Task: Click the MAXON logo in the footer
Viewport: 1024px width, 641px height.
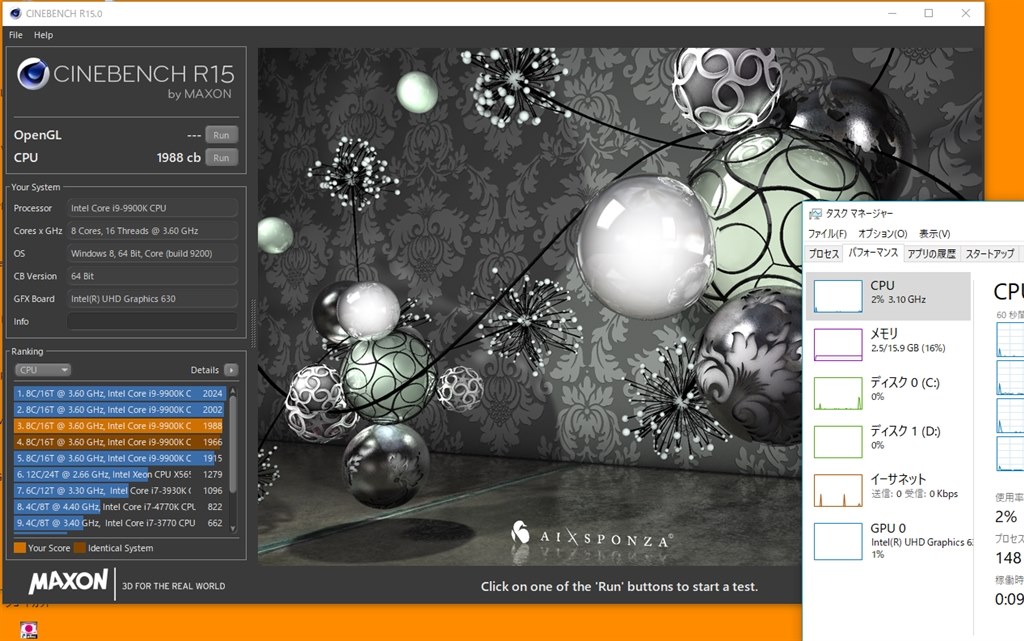Action: pyautogui.click(x=69, y=581)
